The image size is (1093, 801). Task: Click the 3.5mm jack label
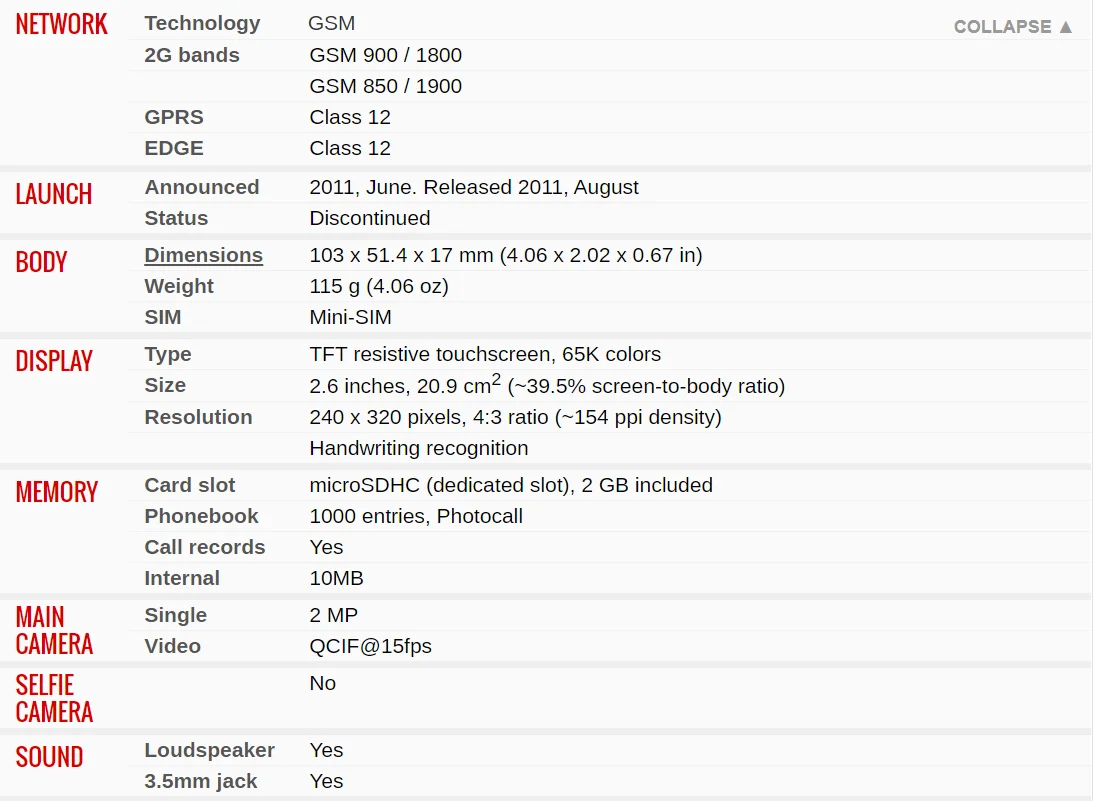point(200,781)
